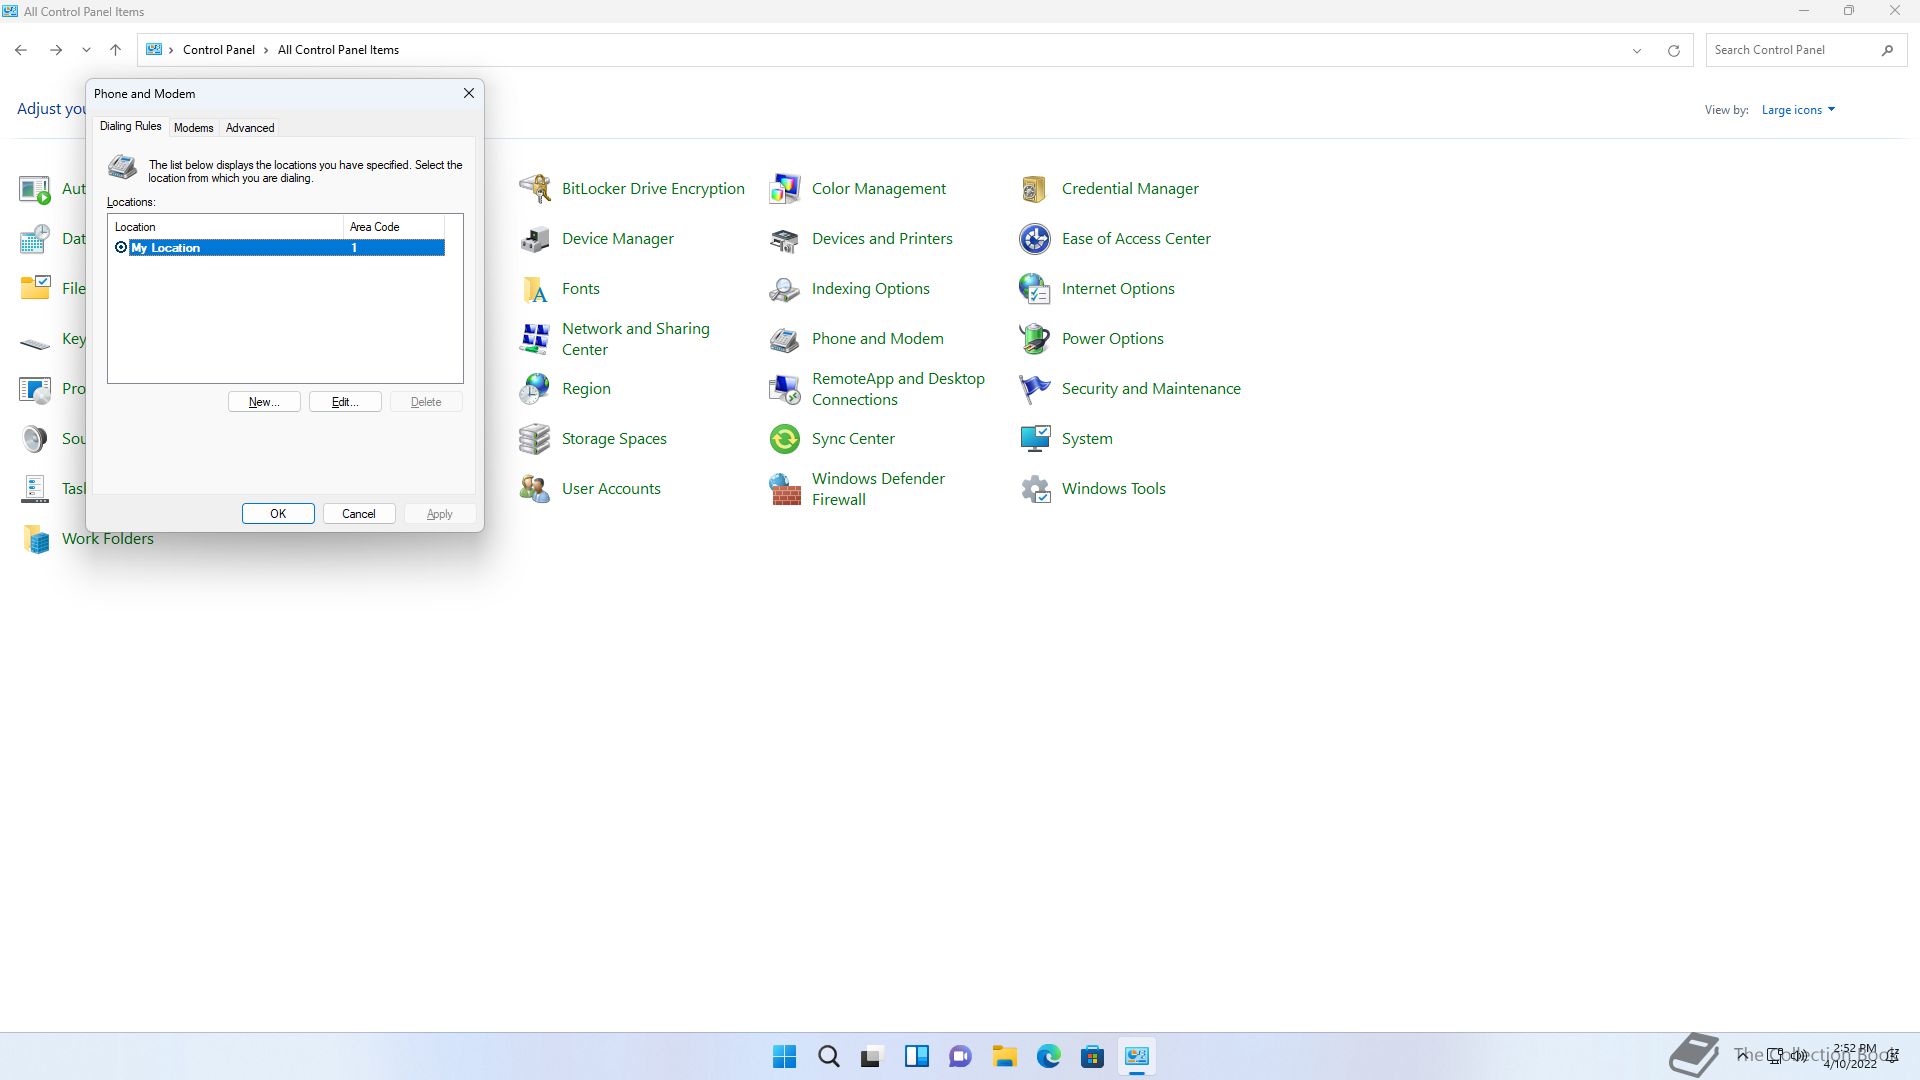
Task: Open RemoteApp and Desktop Connections icon
Action: [785, 388]
